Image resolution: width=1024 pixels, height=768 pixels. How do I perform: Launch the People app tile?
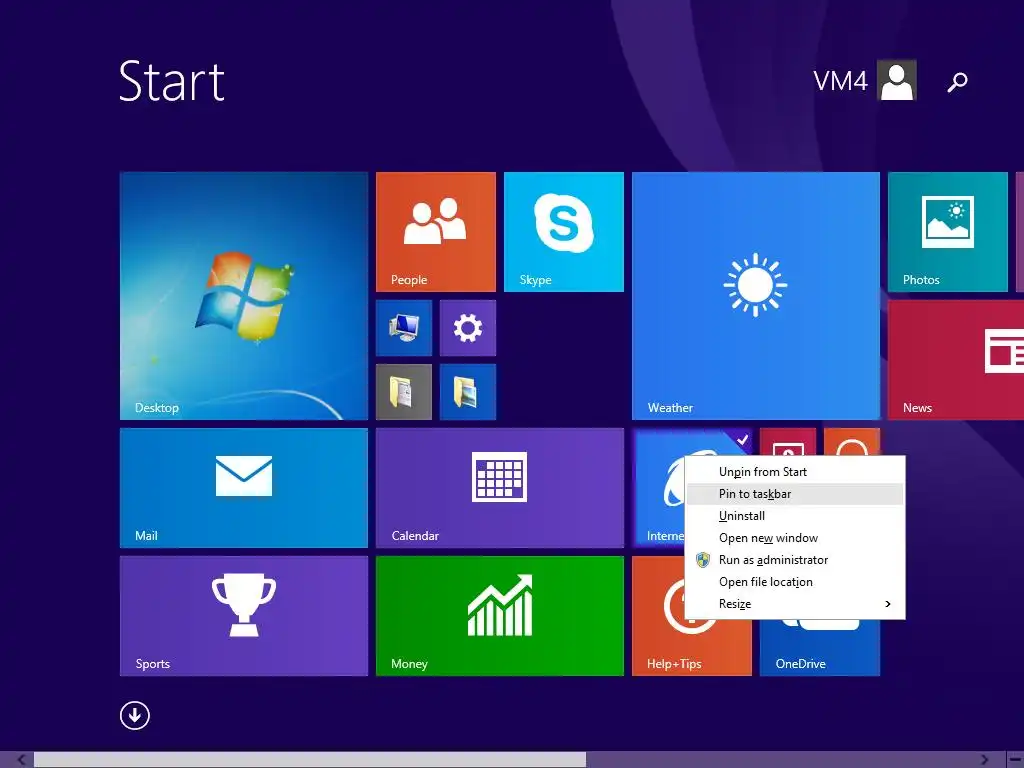tap(436, 232)
